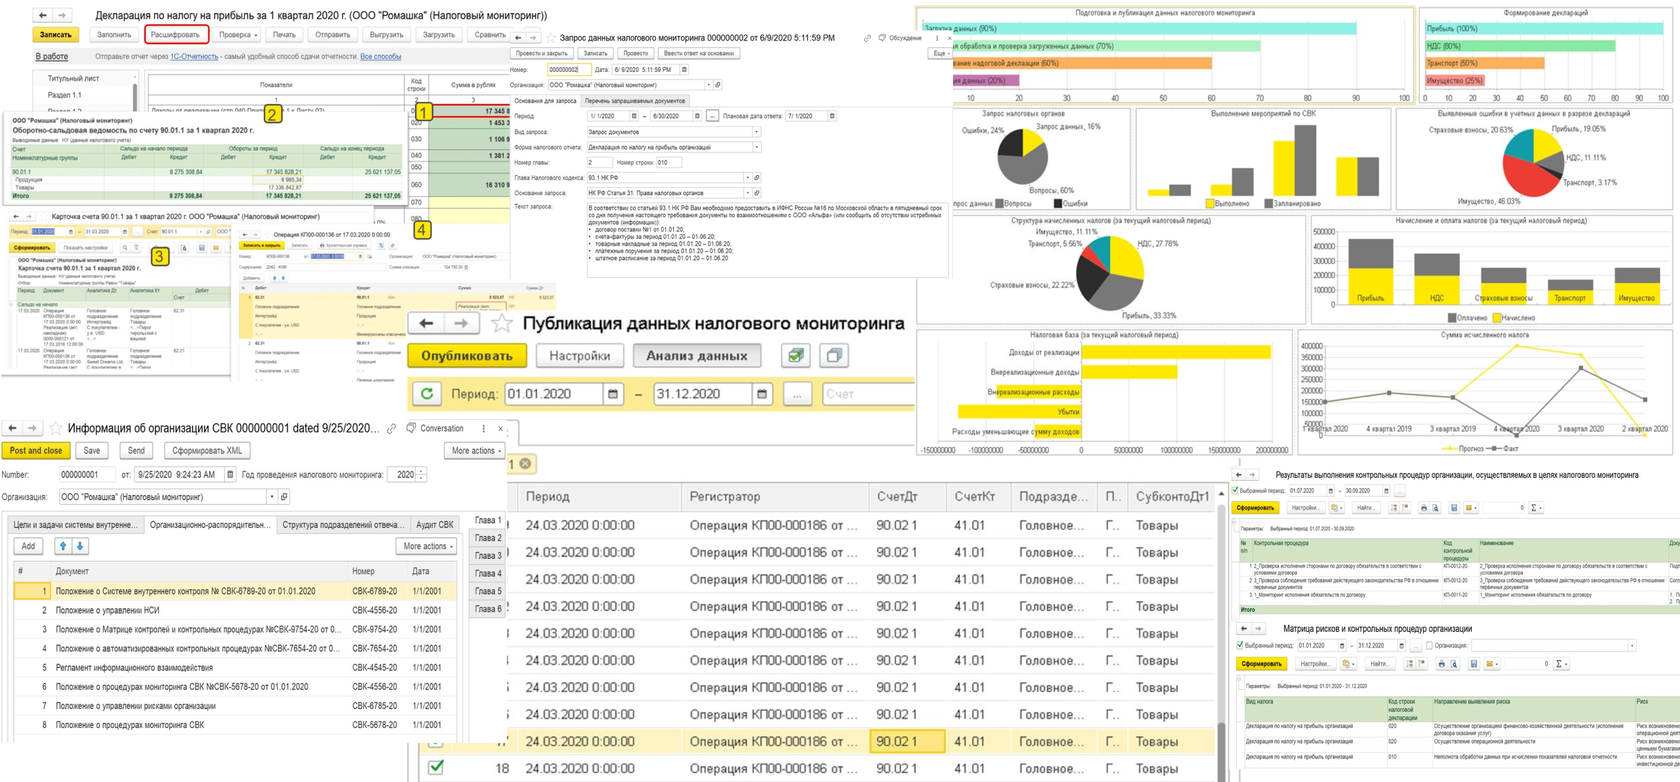Screen dimensions: 1680x782
Task: Switch to the Цели и задачи системы внутренне... tab
Action: (x=75, y=525)
